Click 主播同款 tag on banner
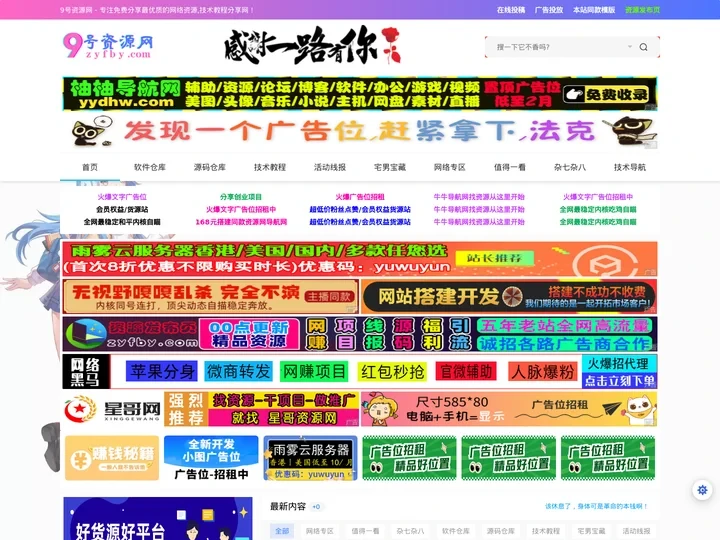 (330, 297)
